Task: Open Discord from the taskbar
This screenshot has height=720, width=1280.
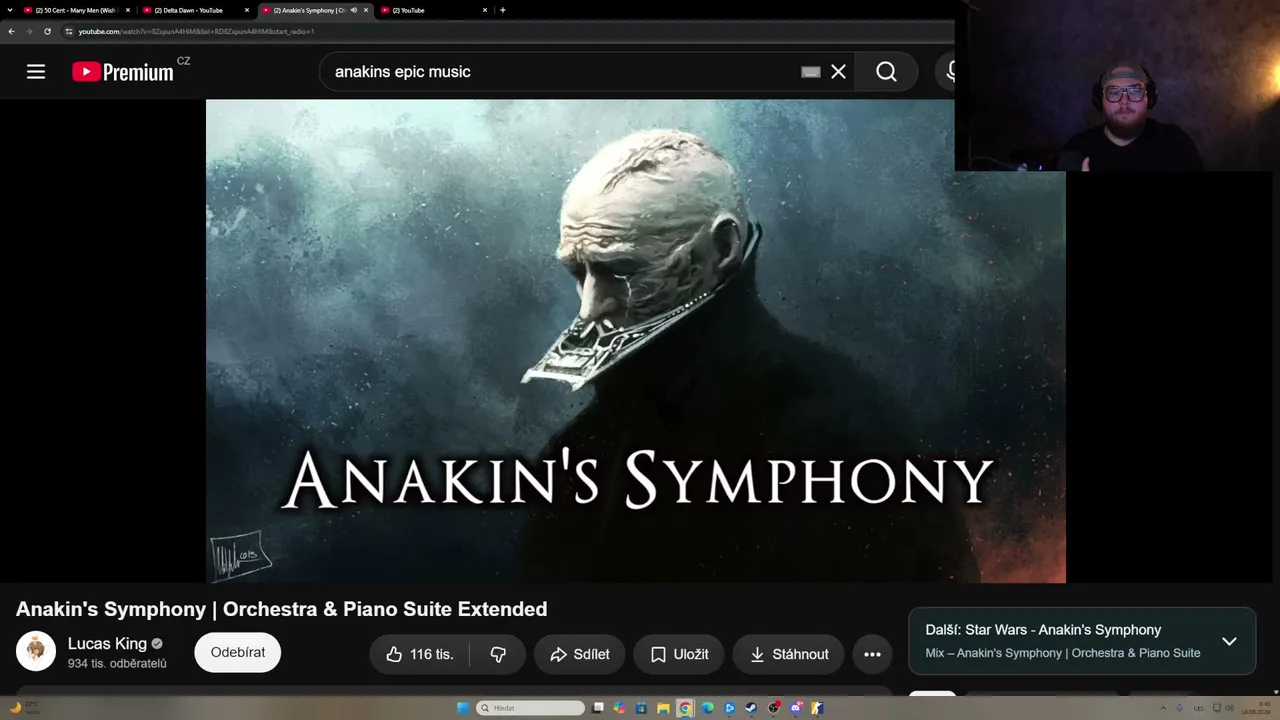Action: (796, 708)
